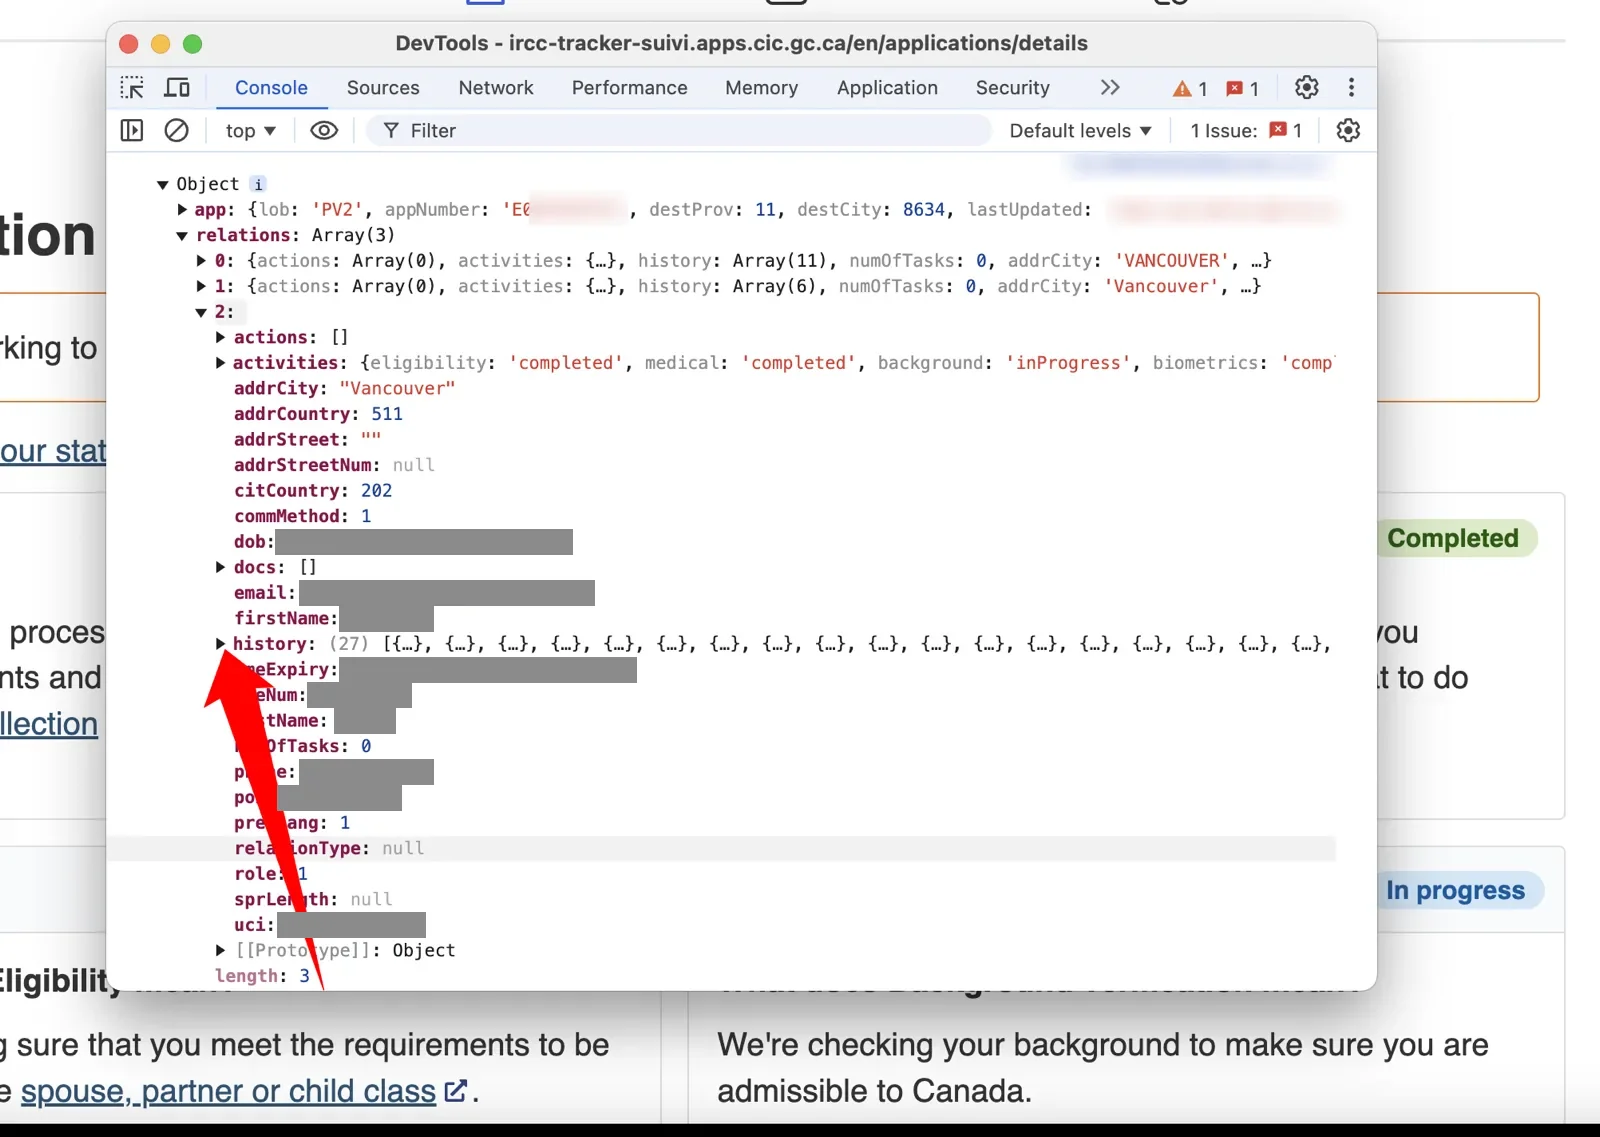Screen dimensions: 1600x1137
Task: Open the Application tab
Action: (887, 88)
